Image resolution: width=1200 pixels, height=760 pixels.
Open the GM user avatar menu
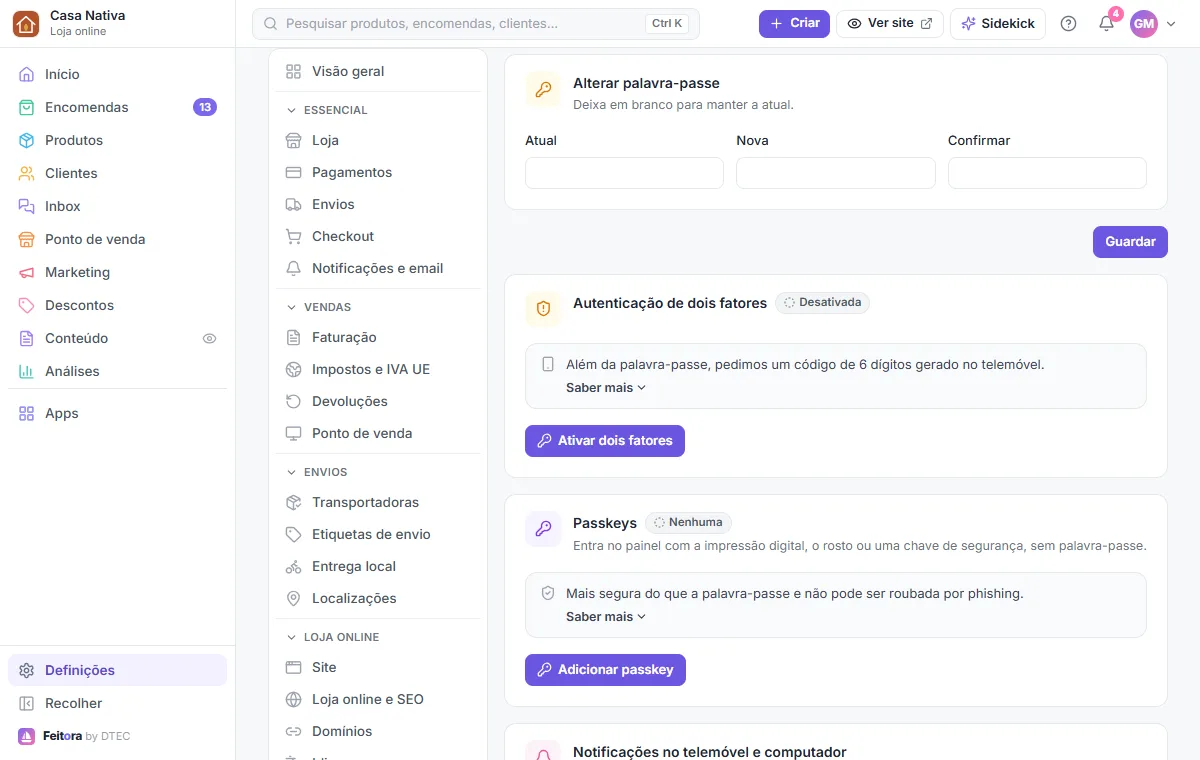[1153, 23]
